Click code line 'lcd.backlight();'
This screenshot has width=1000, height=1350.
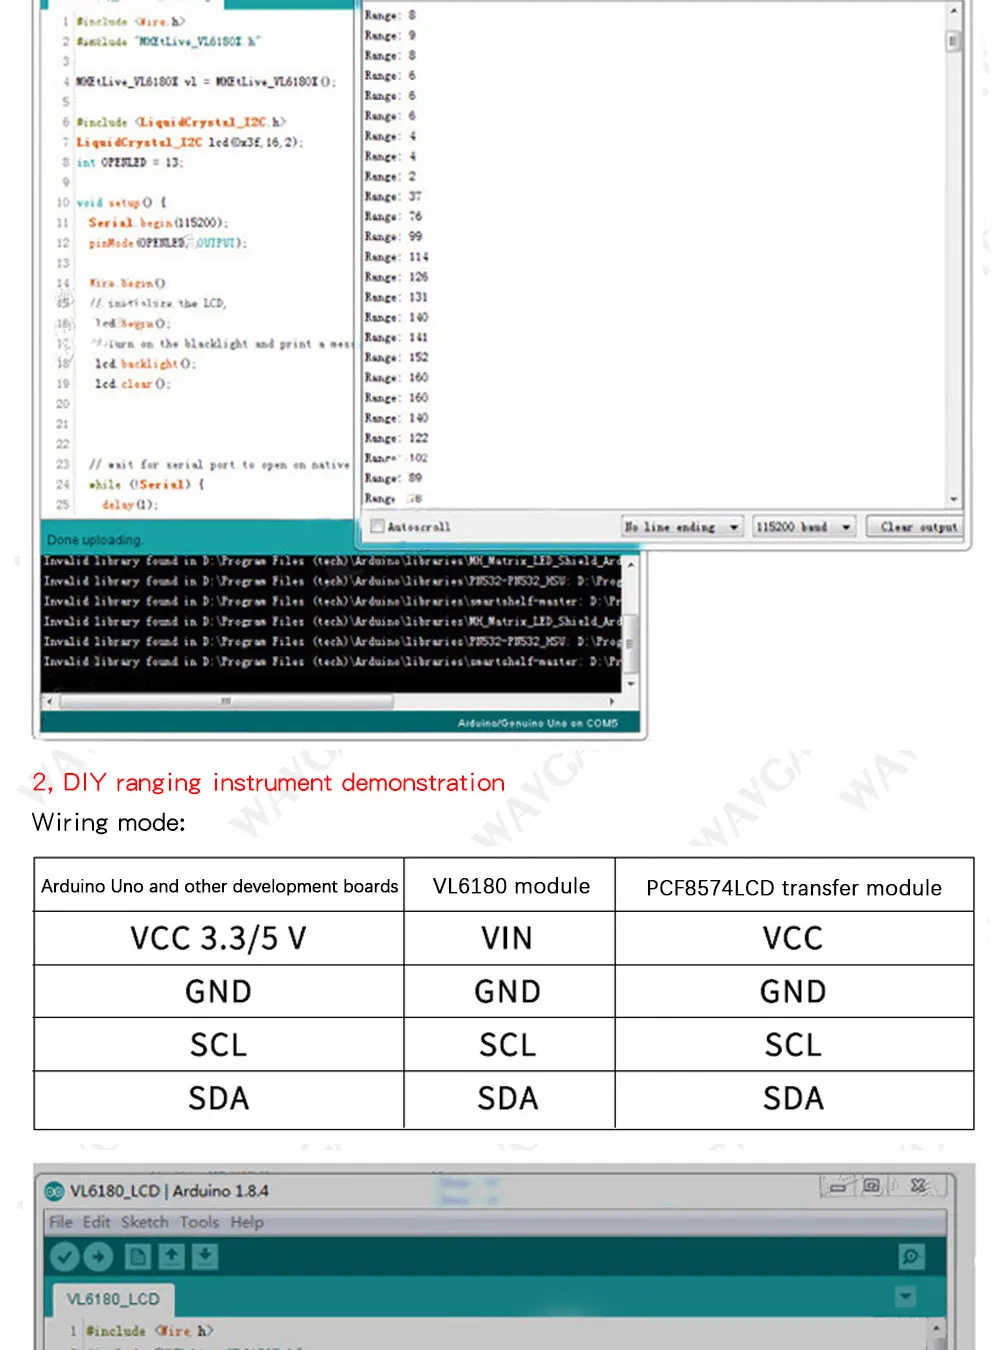point(145,363)
